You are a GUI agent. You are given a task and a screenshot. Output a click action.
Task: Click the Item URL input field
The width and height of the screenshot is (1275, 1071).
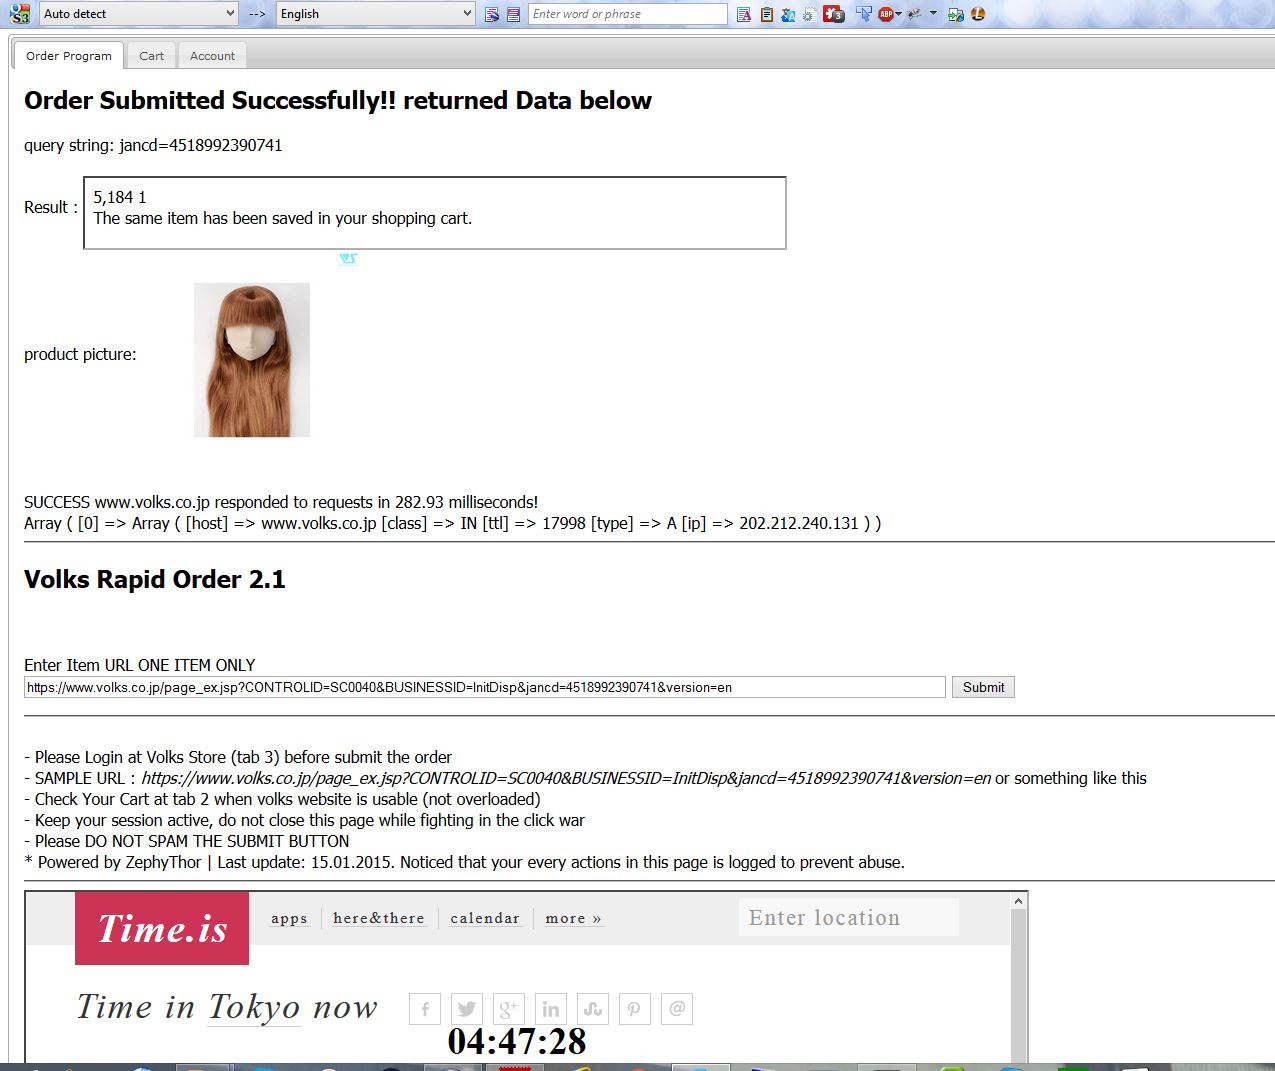[485, 687]
